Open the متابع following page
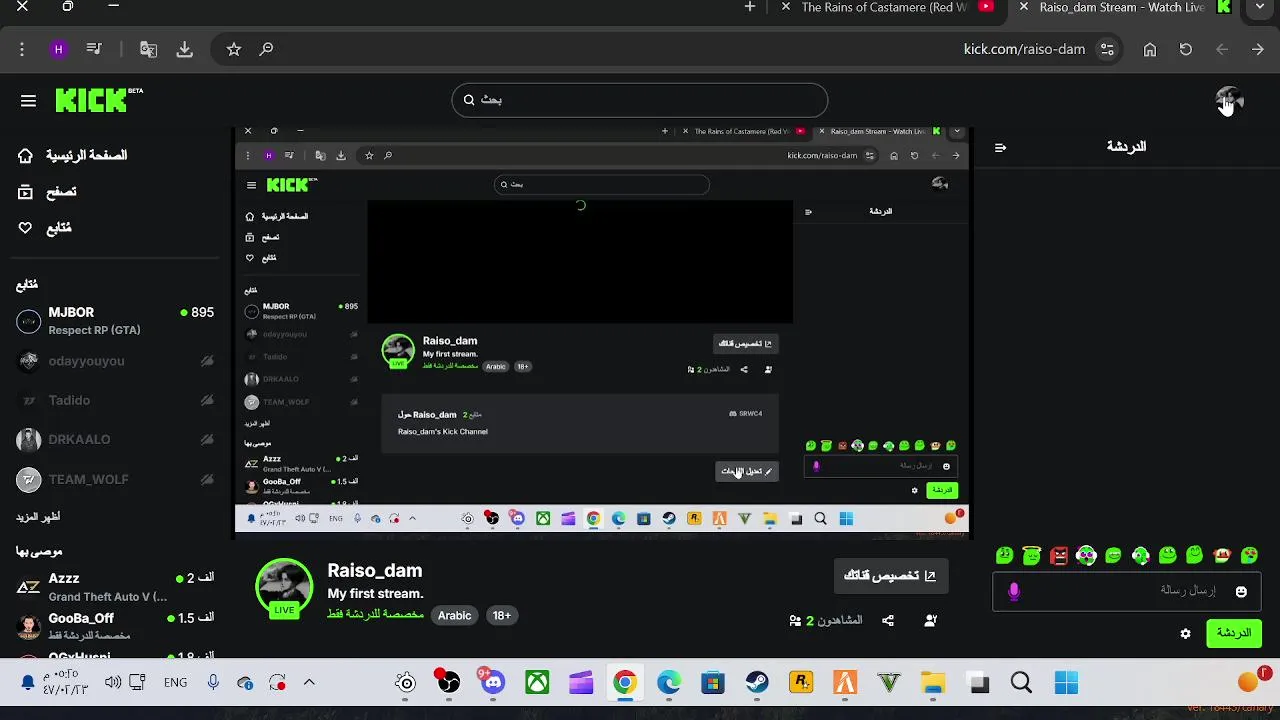Image resolution: width=1280 pixels, height=720 pixels. pyautogui.click(x=45, y=228)
